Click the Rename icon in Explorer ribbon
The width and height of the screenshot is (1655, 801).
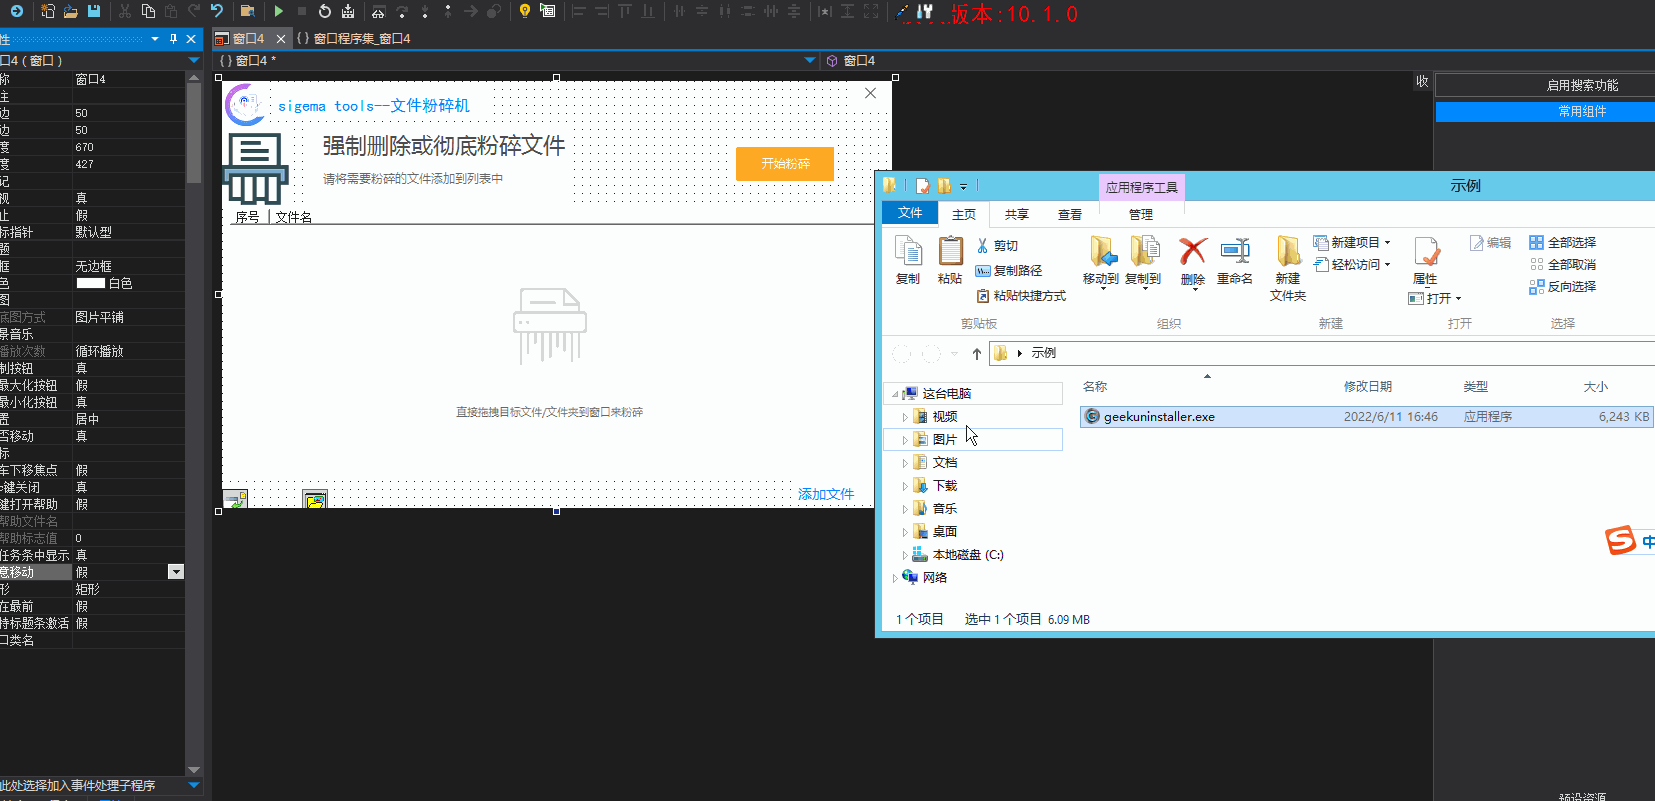[x=1235, y=252]
